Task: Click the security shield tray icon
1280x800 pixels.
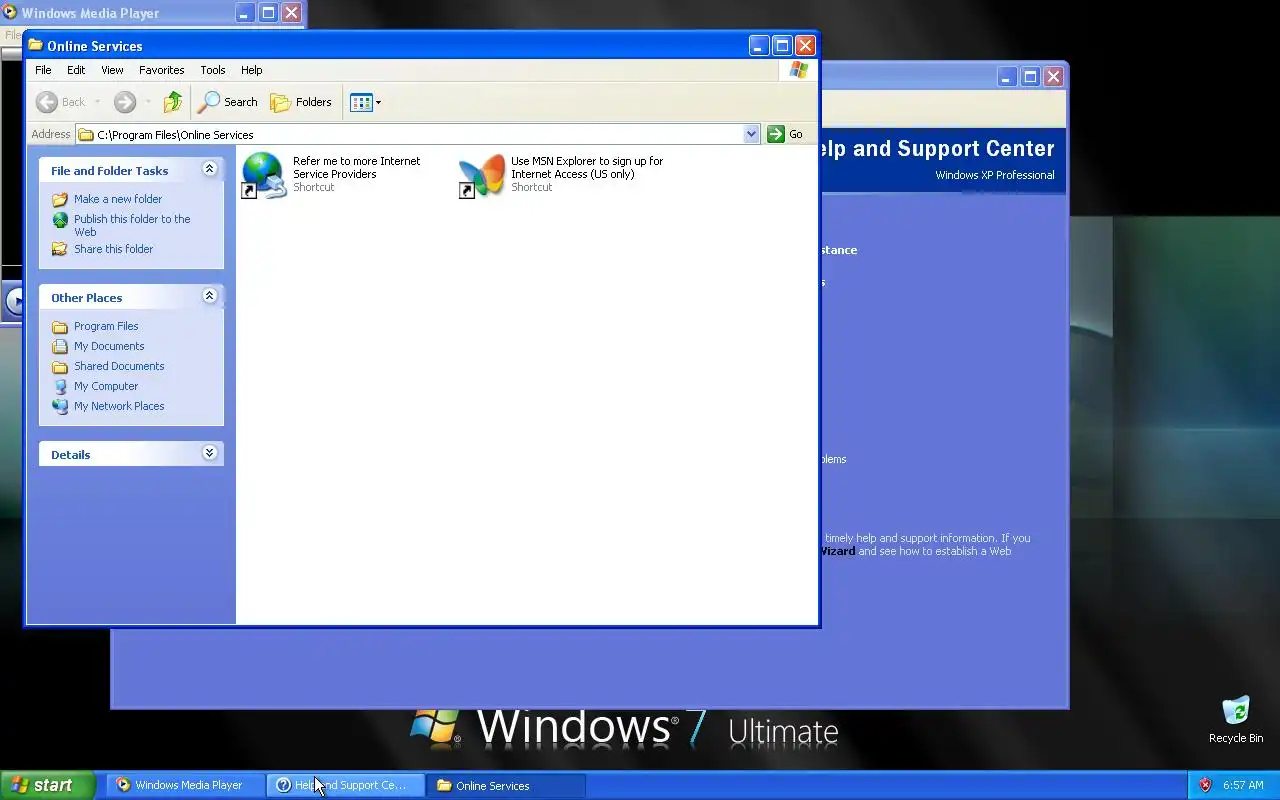Action: 1205,785
